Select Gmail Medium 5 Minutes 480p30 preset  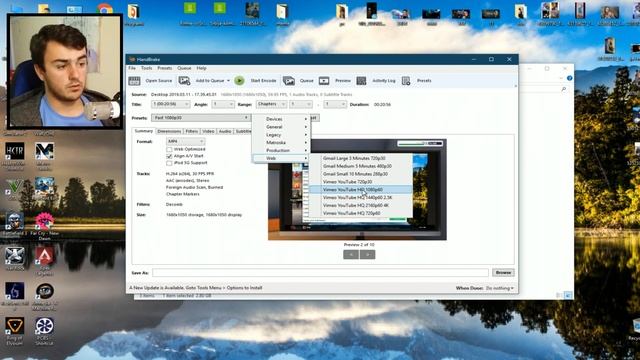[x=361, y=166]
